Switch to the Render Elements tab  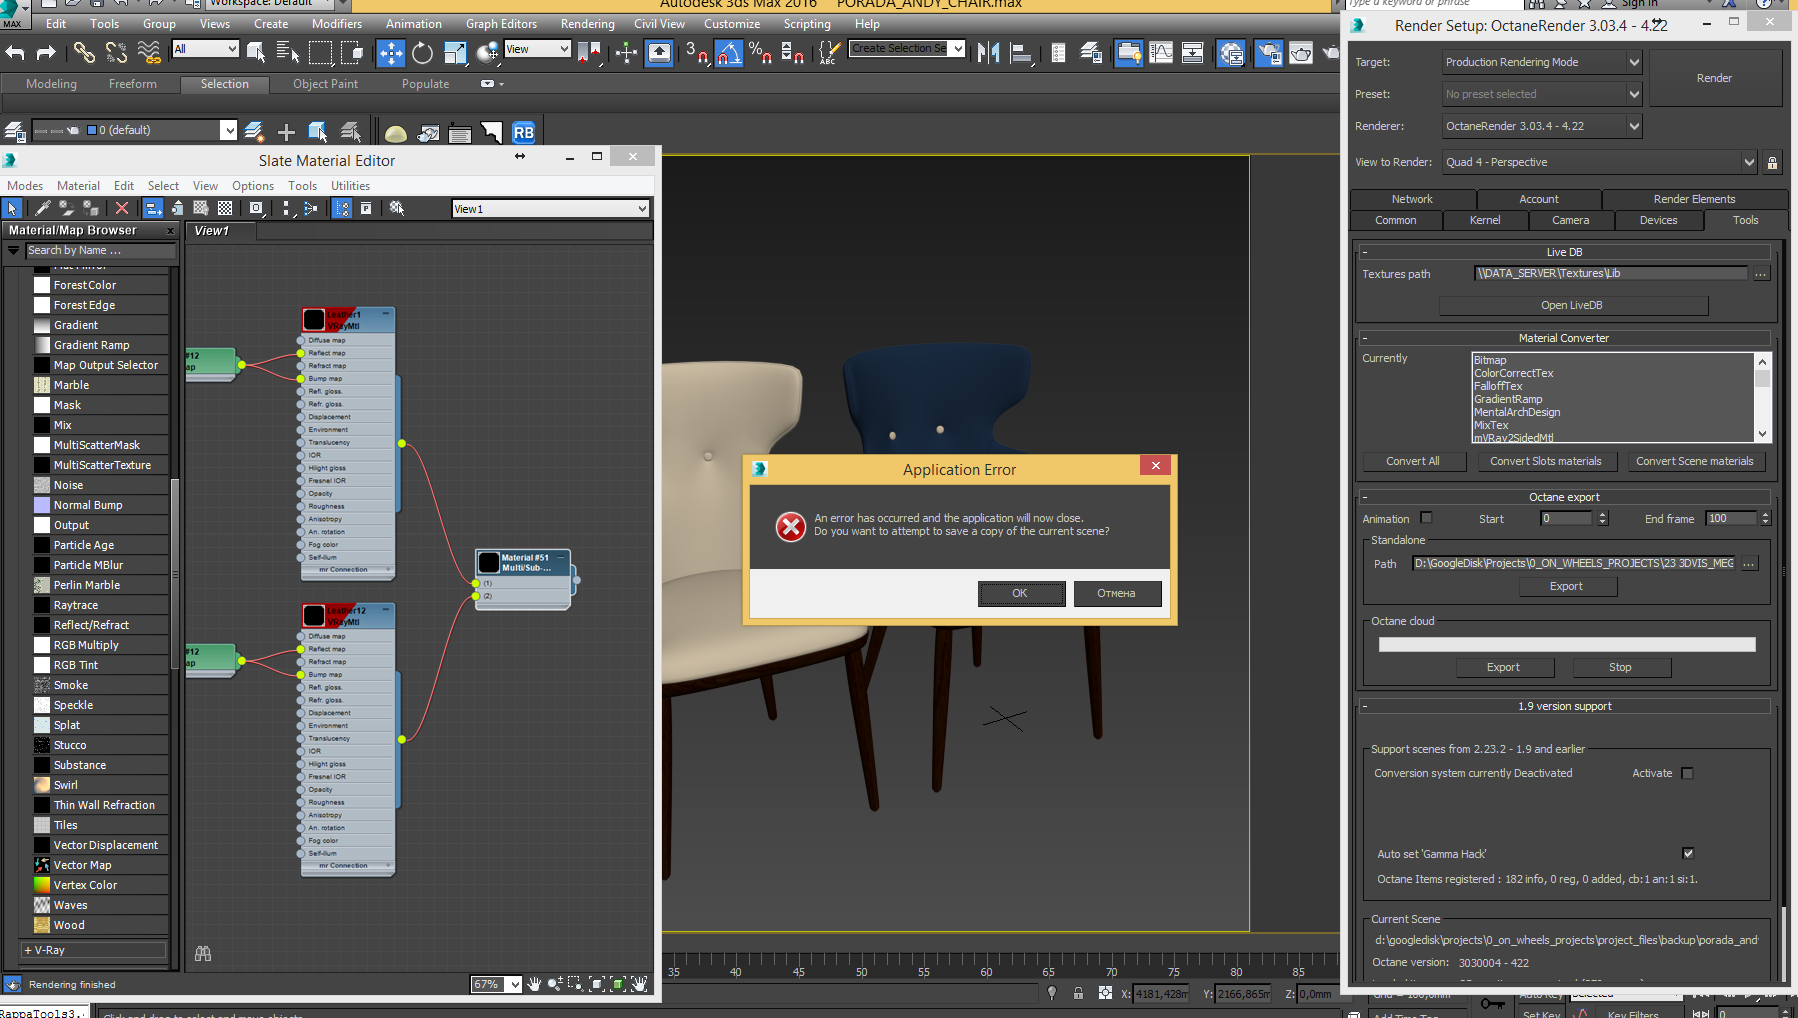click(x=1694, y=199)
